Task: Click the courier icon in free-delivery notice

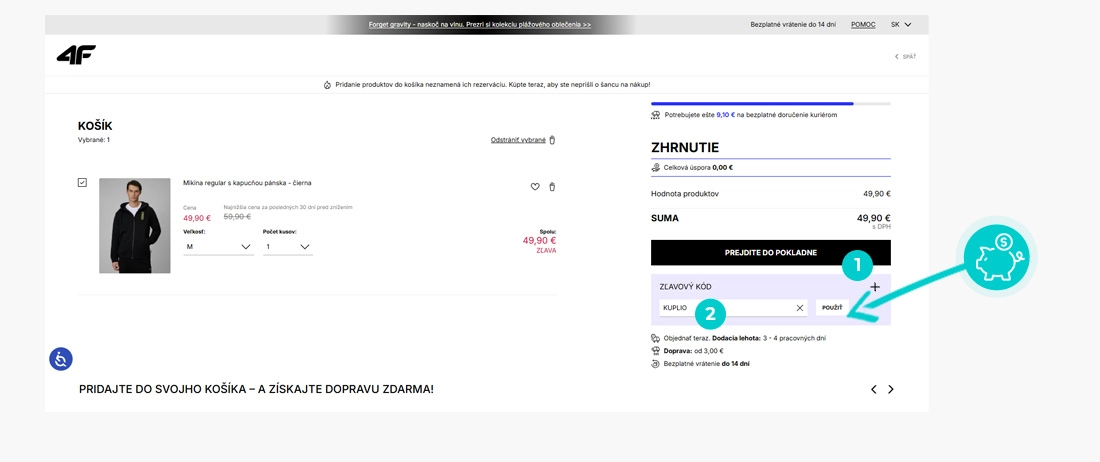Action: click(x=656, y=114)
